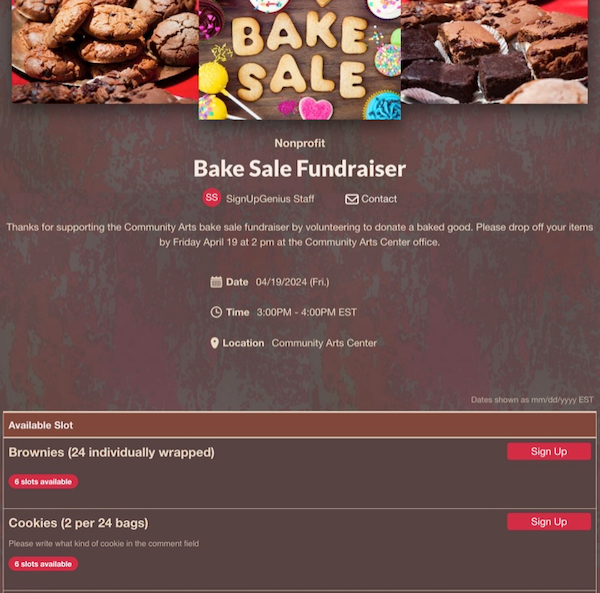Click the brownies photo thumbnail
600x593 pixels.
[494, 52]
